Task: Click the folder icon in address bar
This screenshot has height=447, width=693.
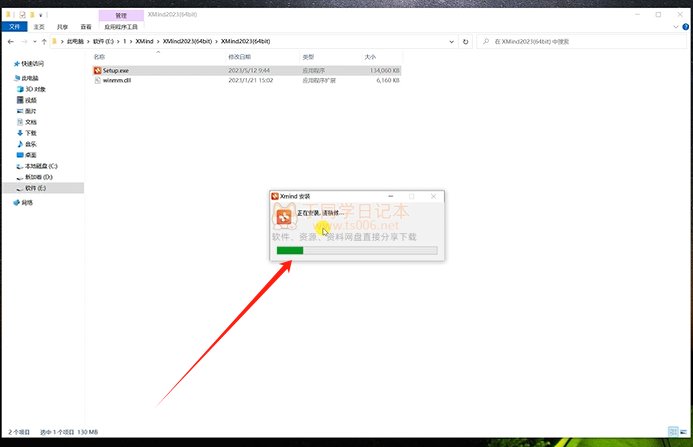Action: coord(54,42)
